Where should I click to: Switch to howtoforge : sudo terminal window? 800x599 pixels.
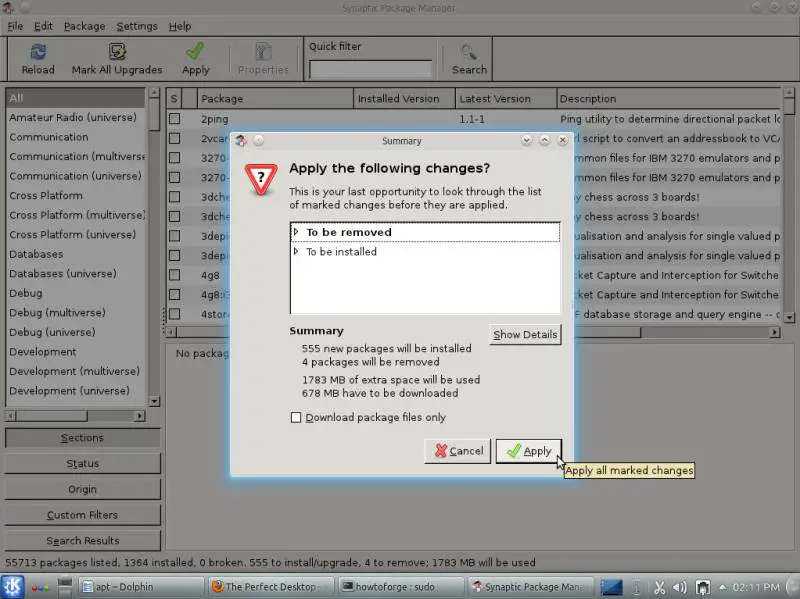402,587
